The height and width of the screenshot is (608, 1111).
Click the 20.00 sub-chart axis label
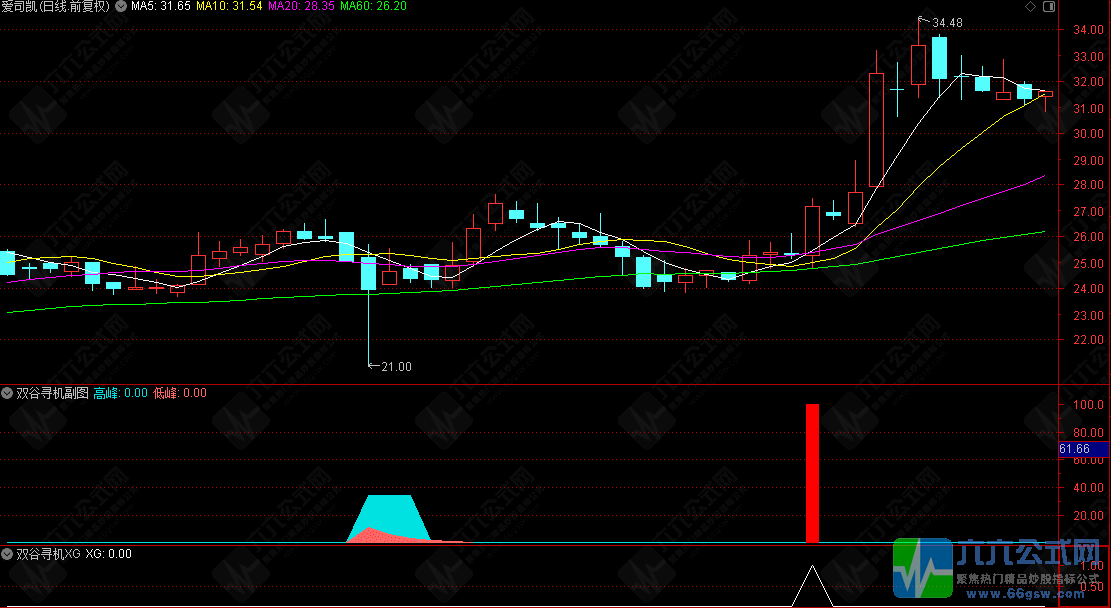(1088, 515)
